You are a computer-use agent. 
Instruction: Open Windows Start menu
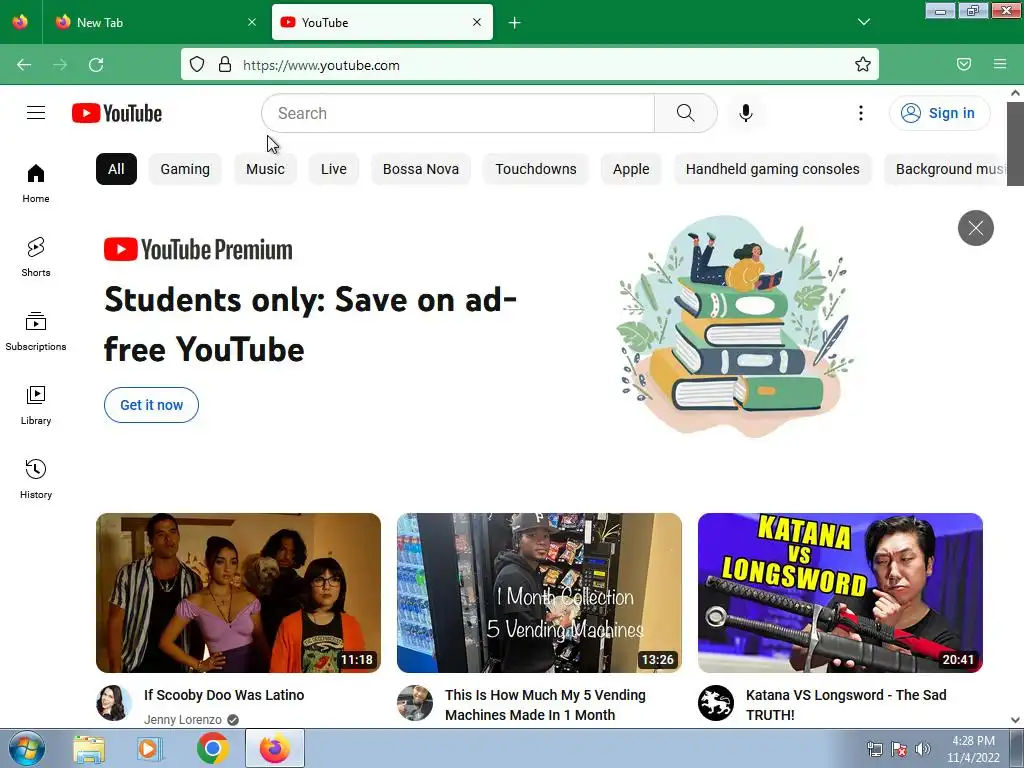27,748
